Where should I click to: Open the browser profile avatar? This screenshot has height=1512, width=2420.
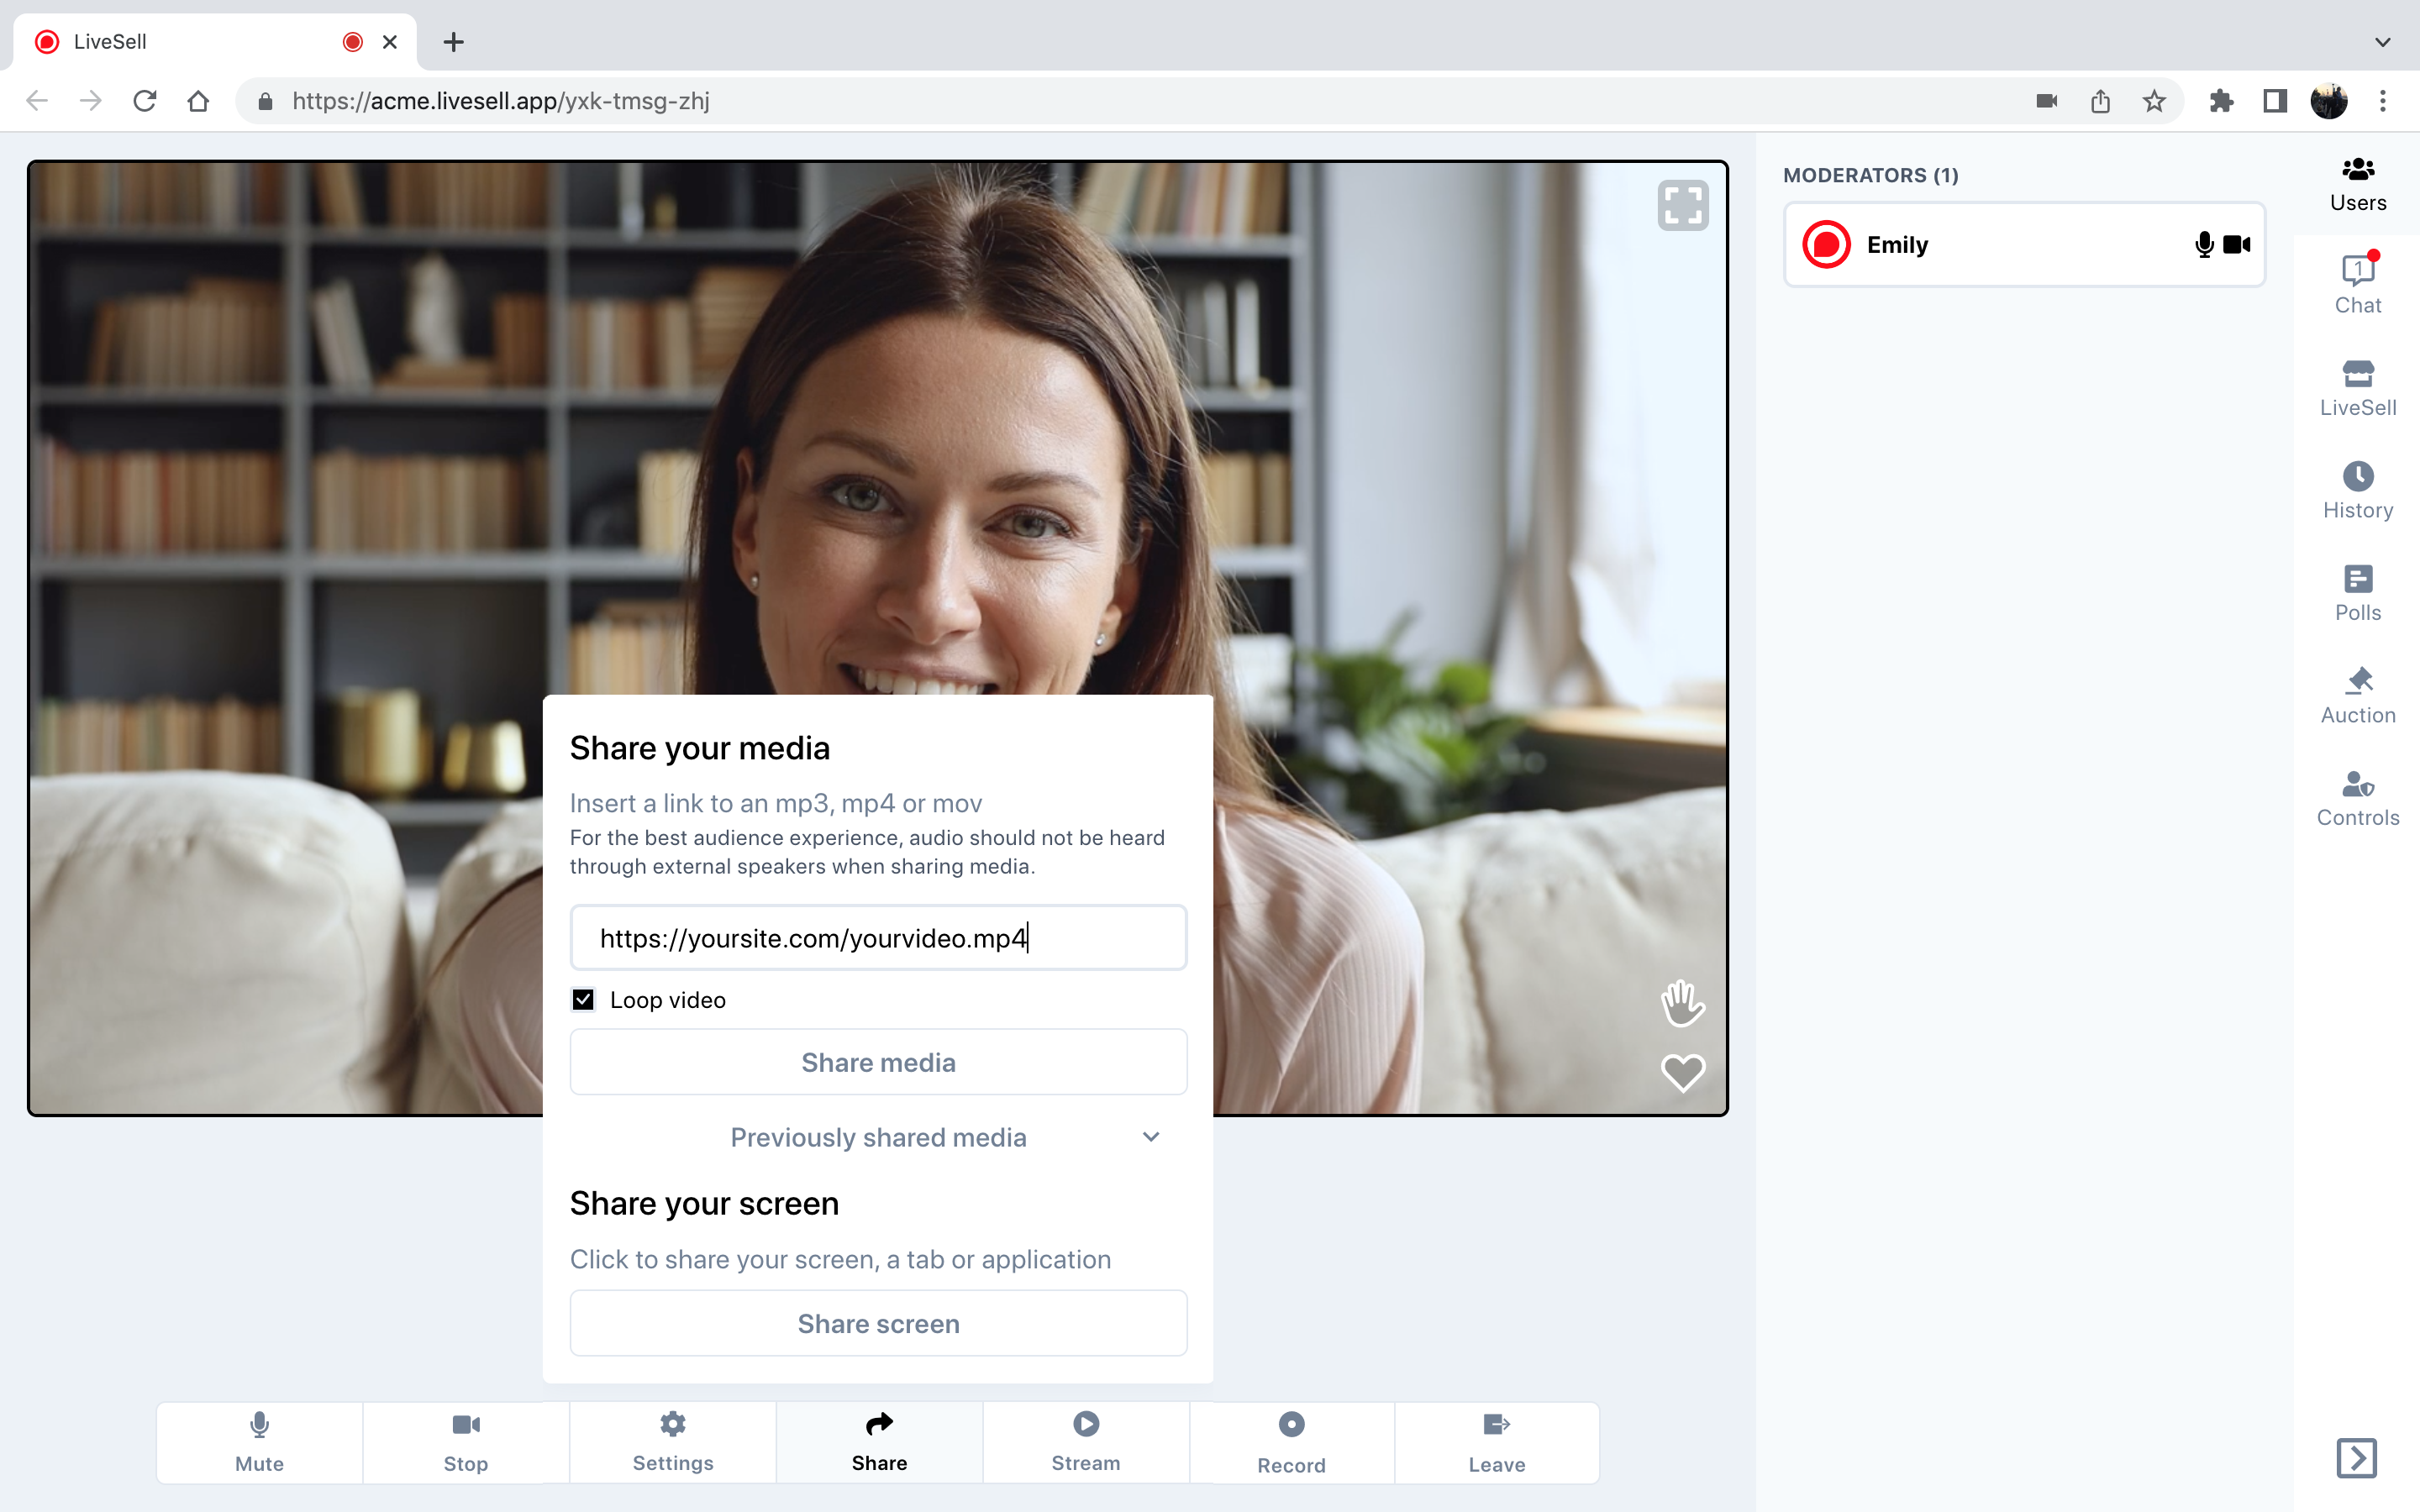click(2329, 101)
